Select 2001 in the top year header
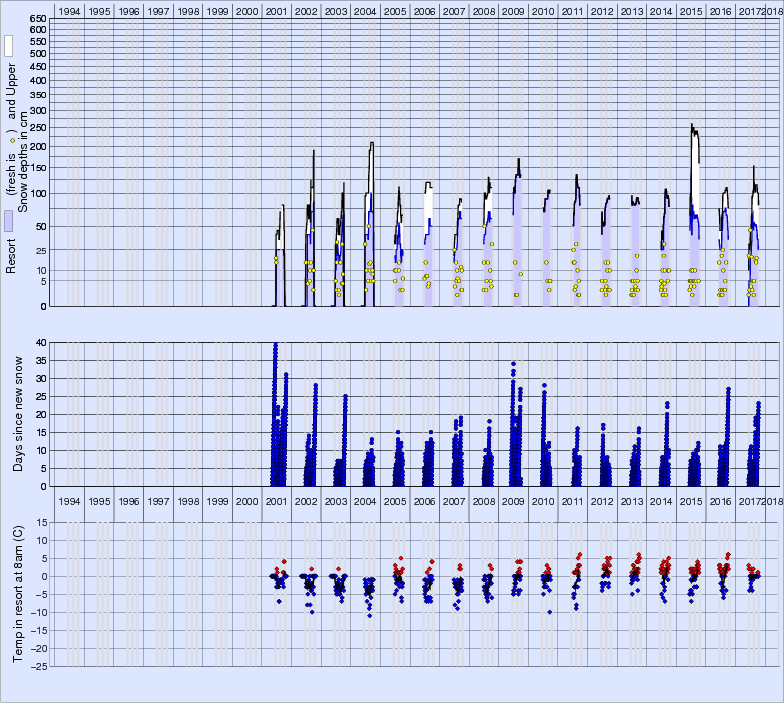The height and width of the screenshot is (703, 784). (x=277, y=11)
